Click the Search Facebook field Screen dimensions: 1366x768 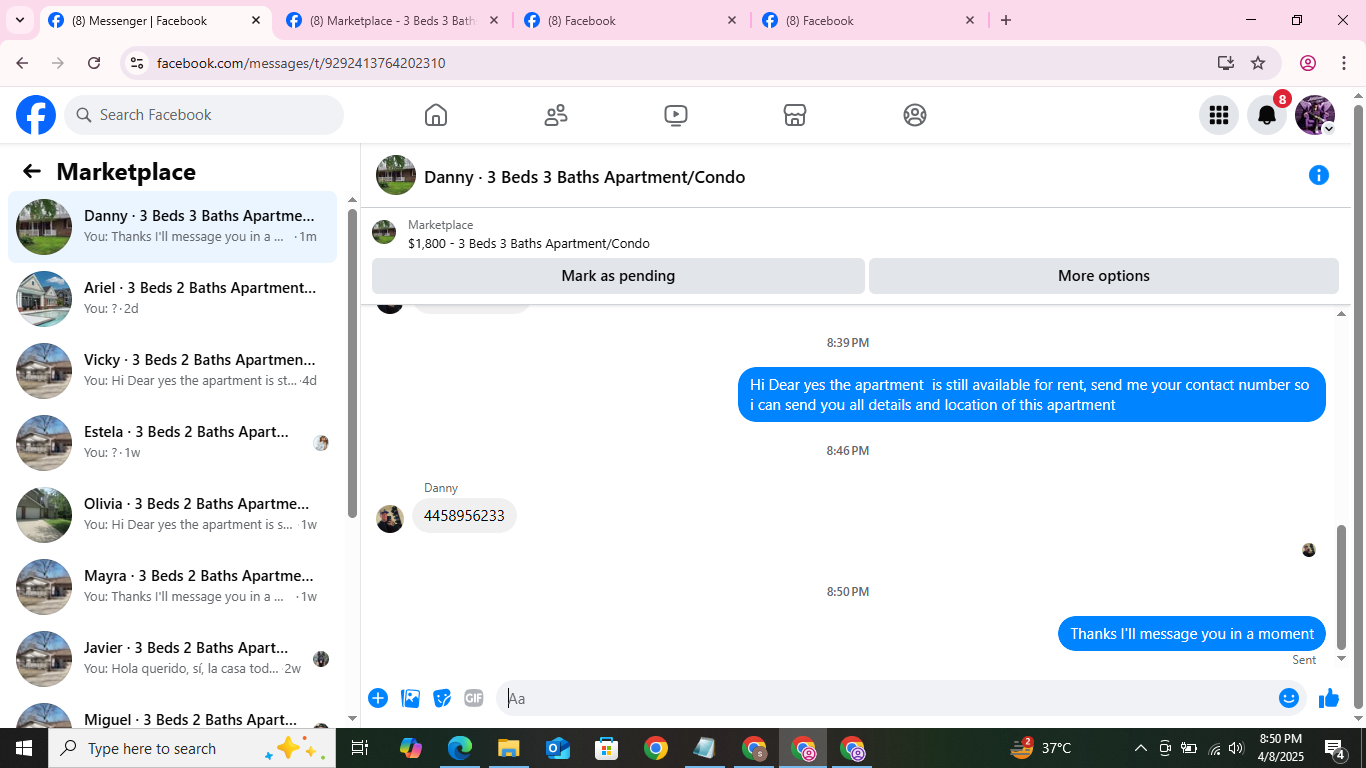pyautogui.click(x=204, y=115)
